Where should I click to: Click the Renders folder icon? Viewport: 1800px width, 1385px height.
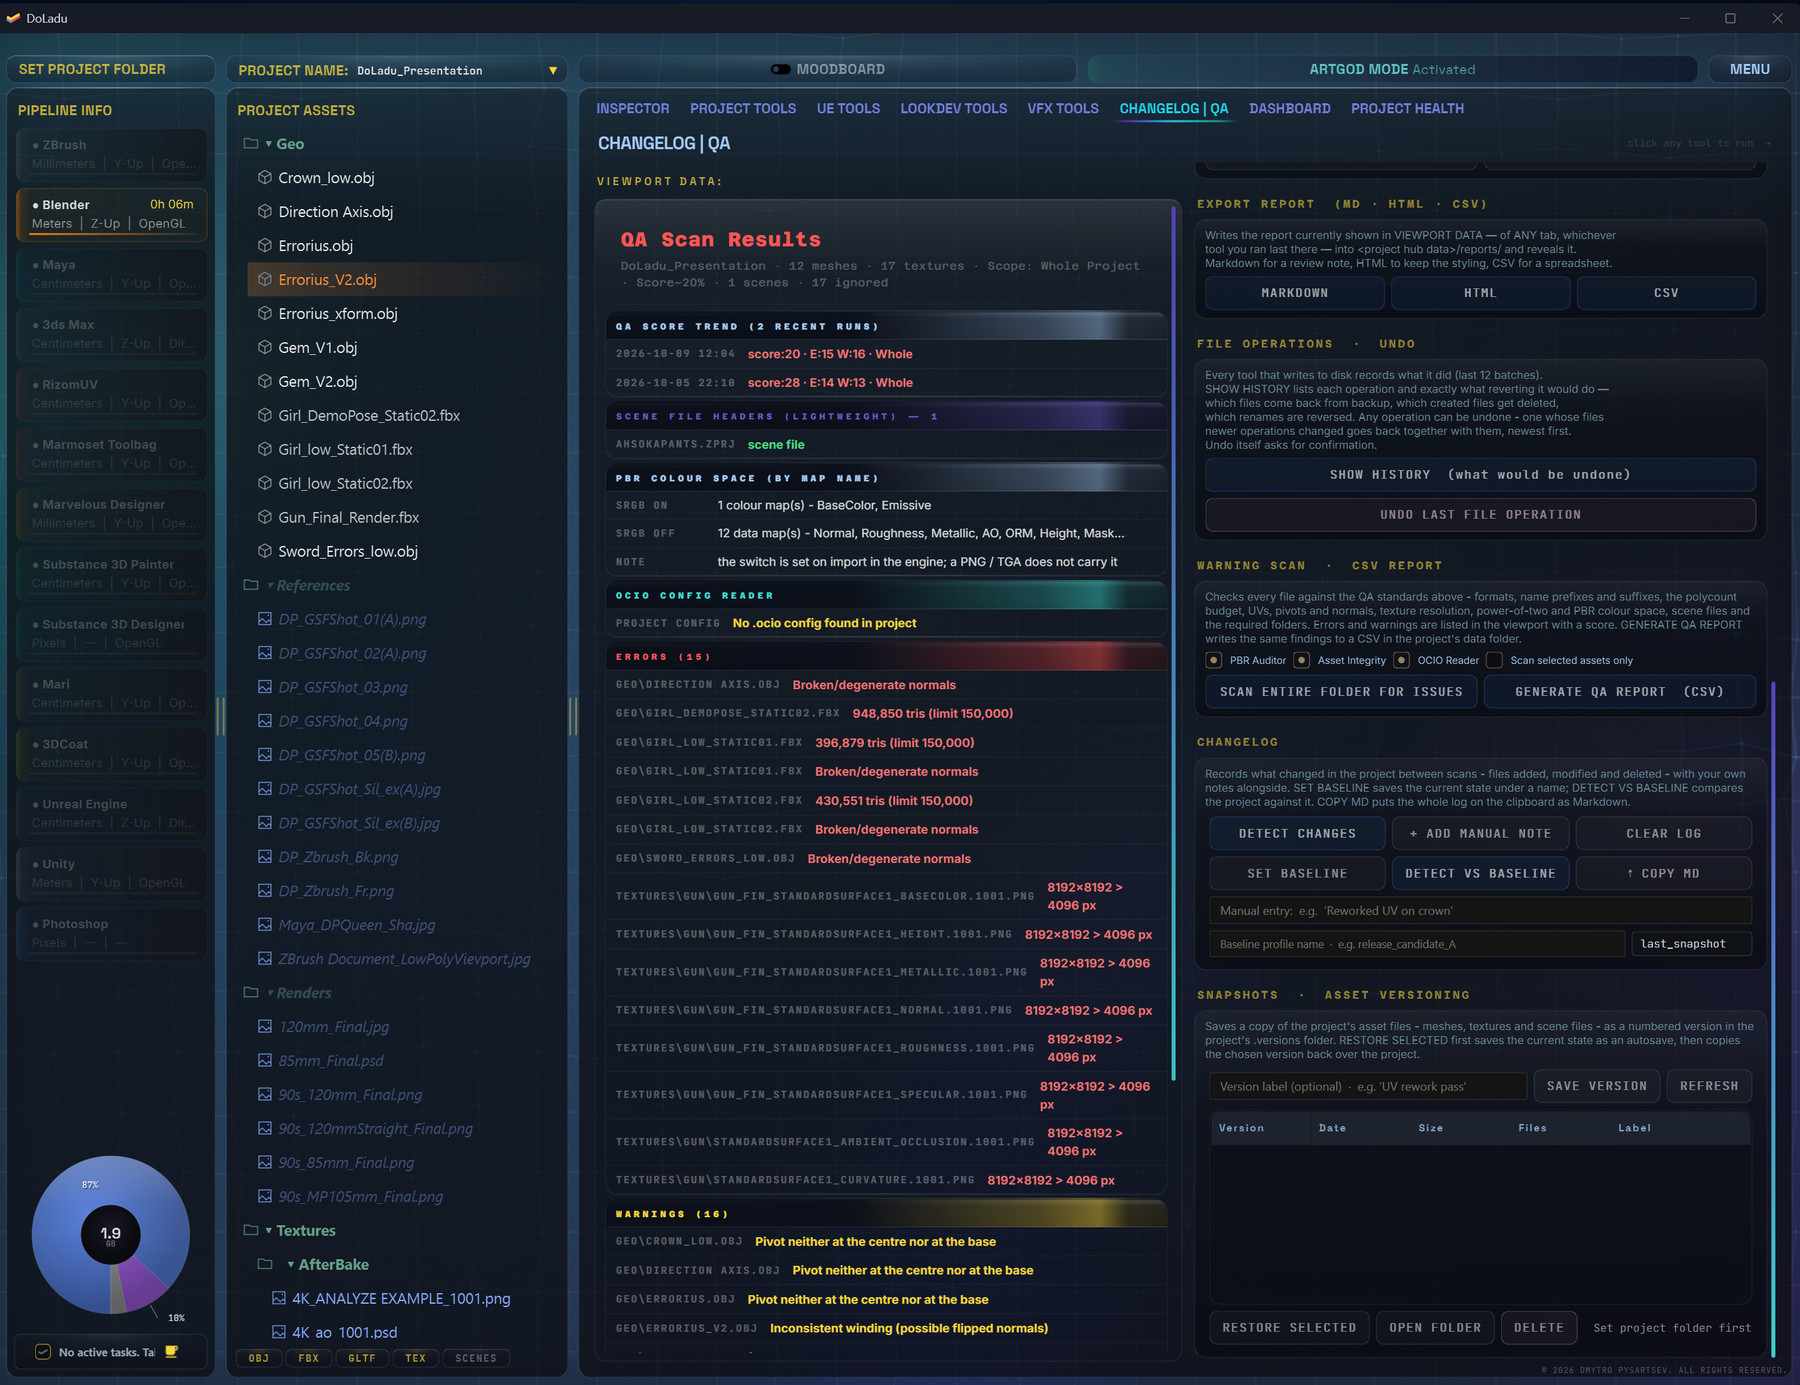251,993
